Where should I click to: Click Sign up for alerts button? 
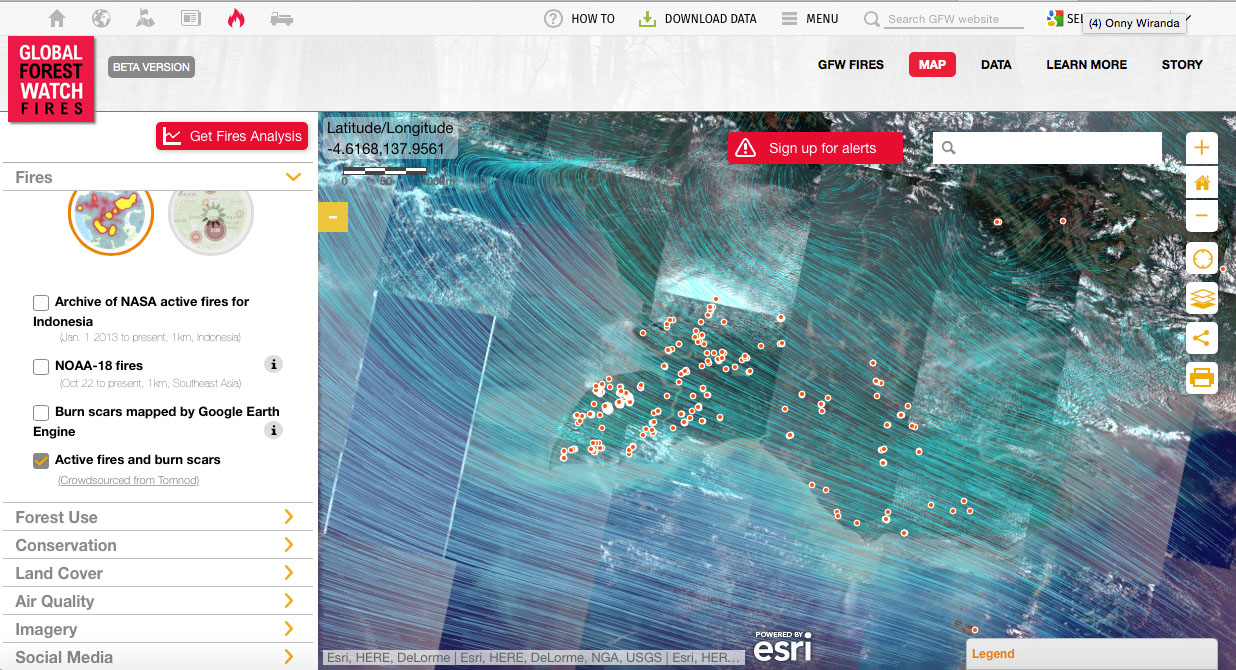click(x=815, y=148)
